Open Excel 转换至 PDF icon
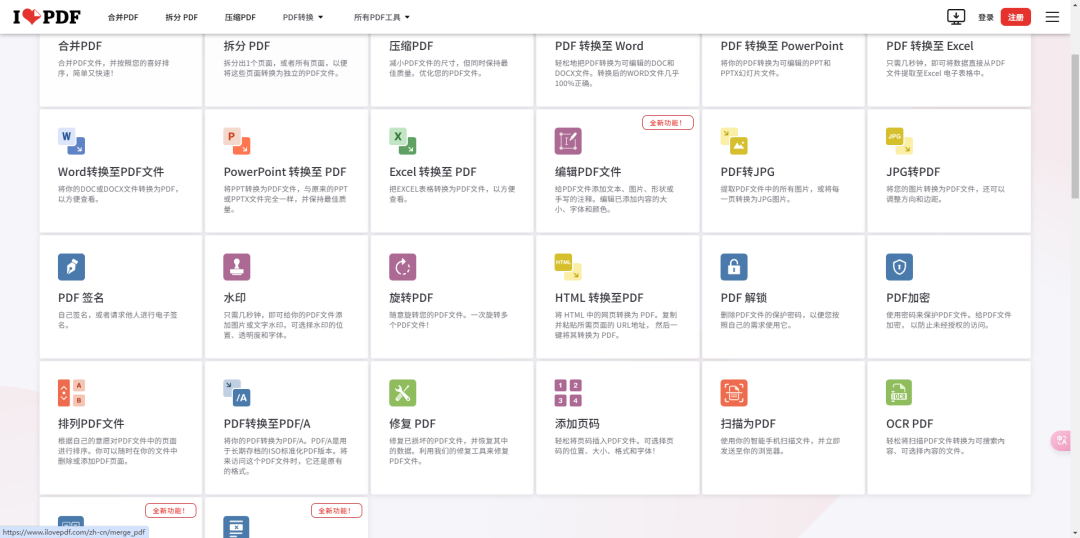Image resolution: width=1080 pixels, height=538 pixels. pos(402,141)
